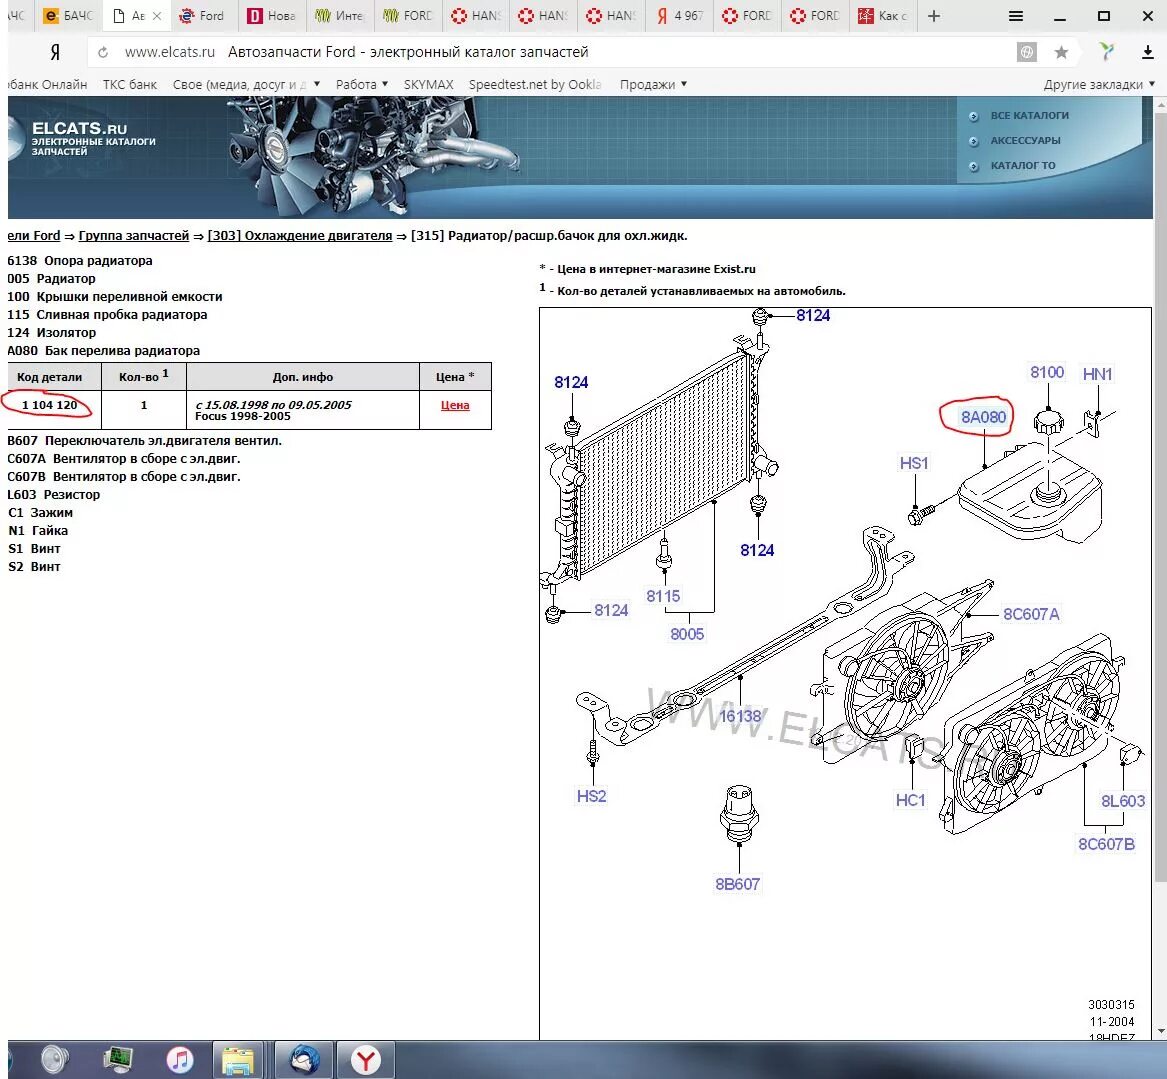Open the "Другие закладки" dropdown

1099,85
